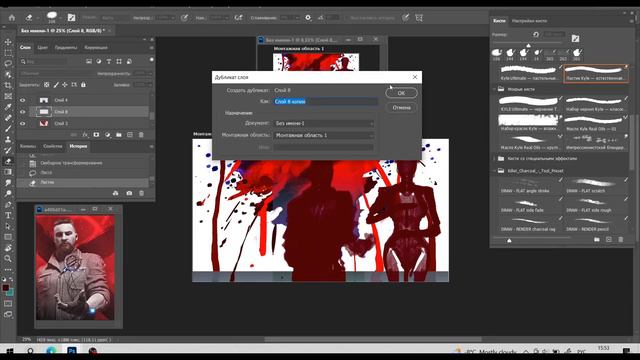This screenshot has height=360, width=640.
Task: Switch to the Свойства tab
Action: coord(53,146)
